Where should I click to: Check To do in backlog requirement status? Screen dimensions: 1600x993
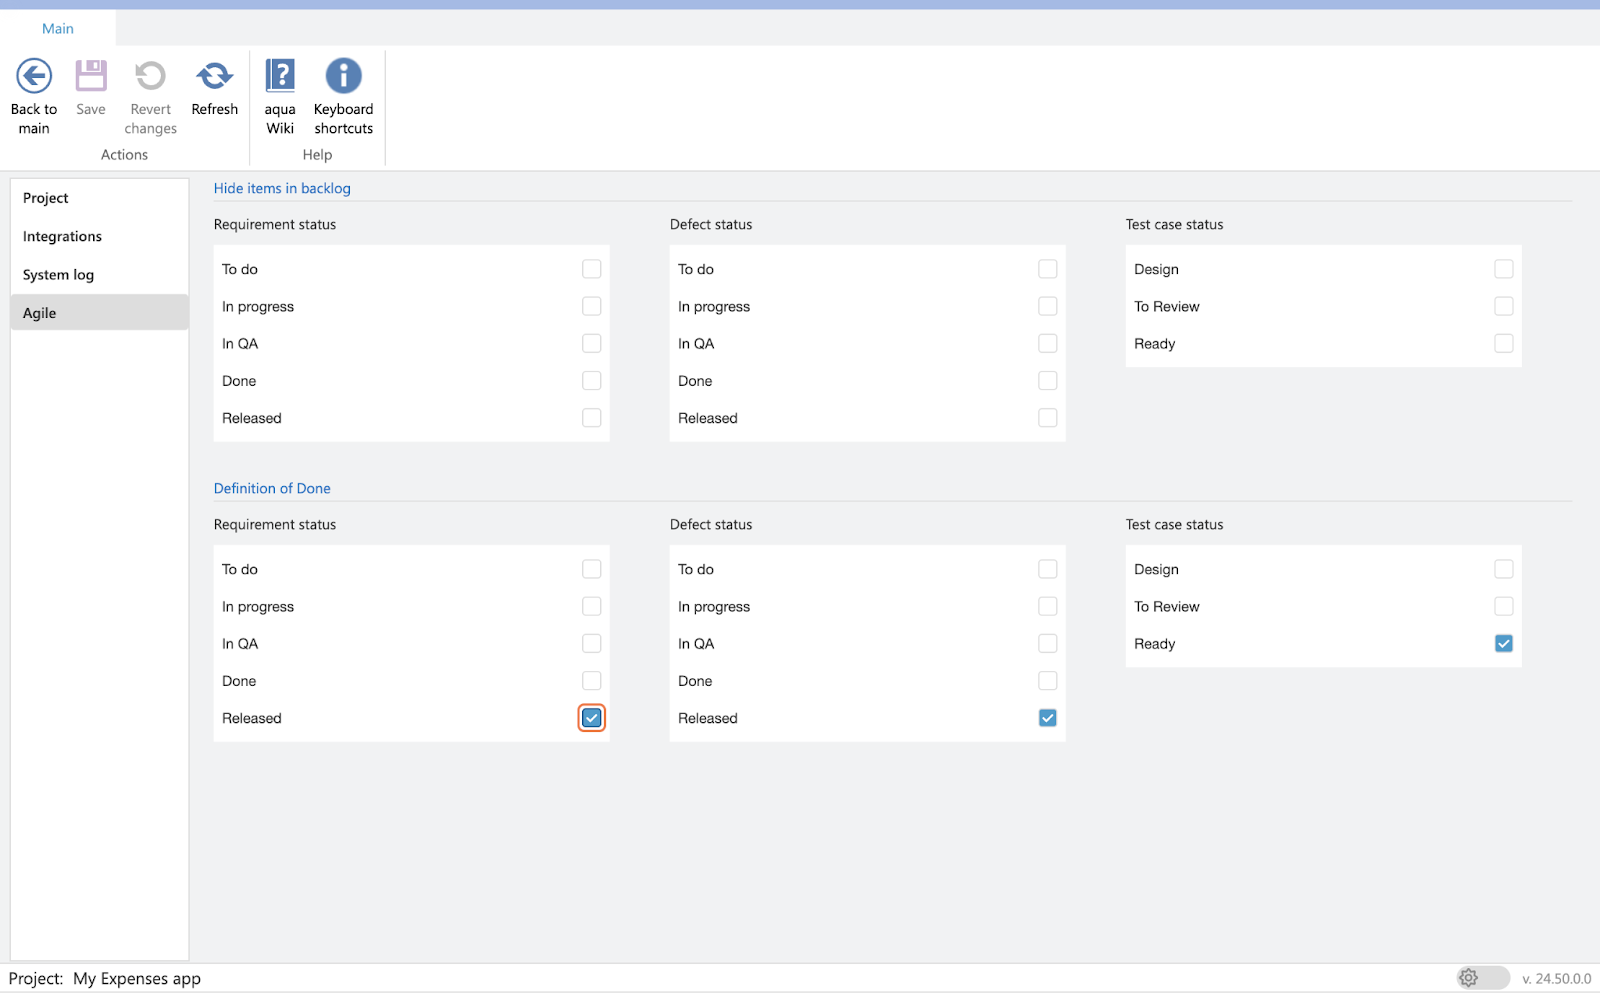592,269
